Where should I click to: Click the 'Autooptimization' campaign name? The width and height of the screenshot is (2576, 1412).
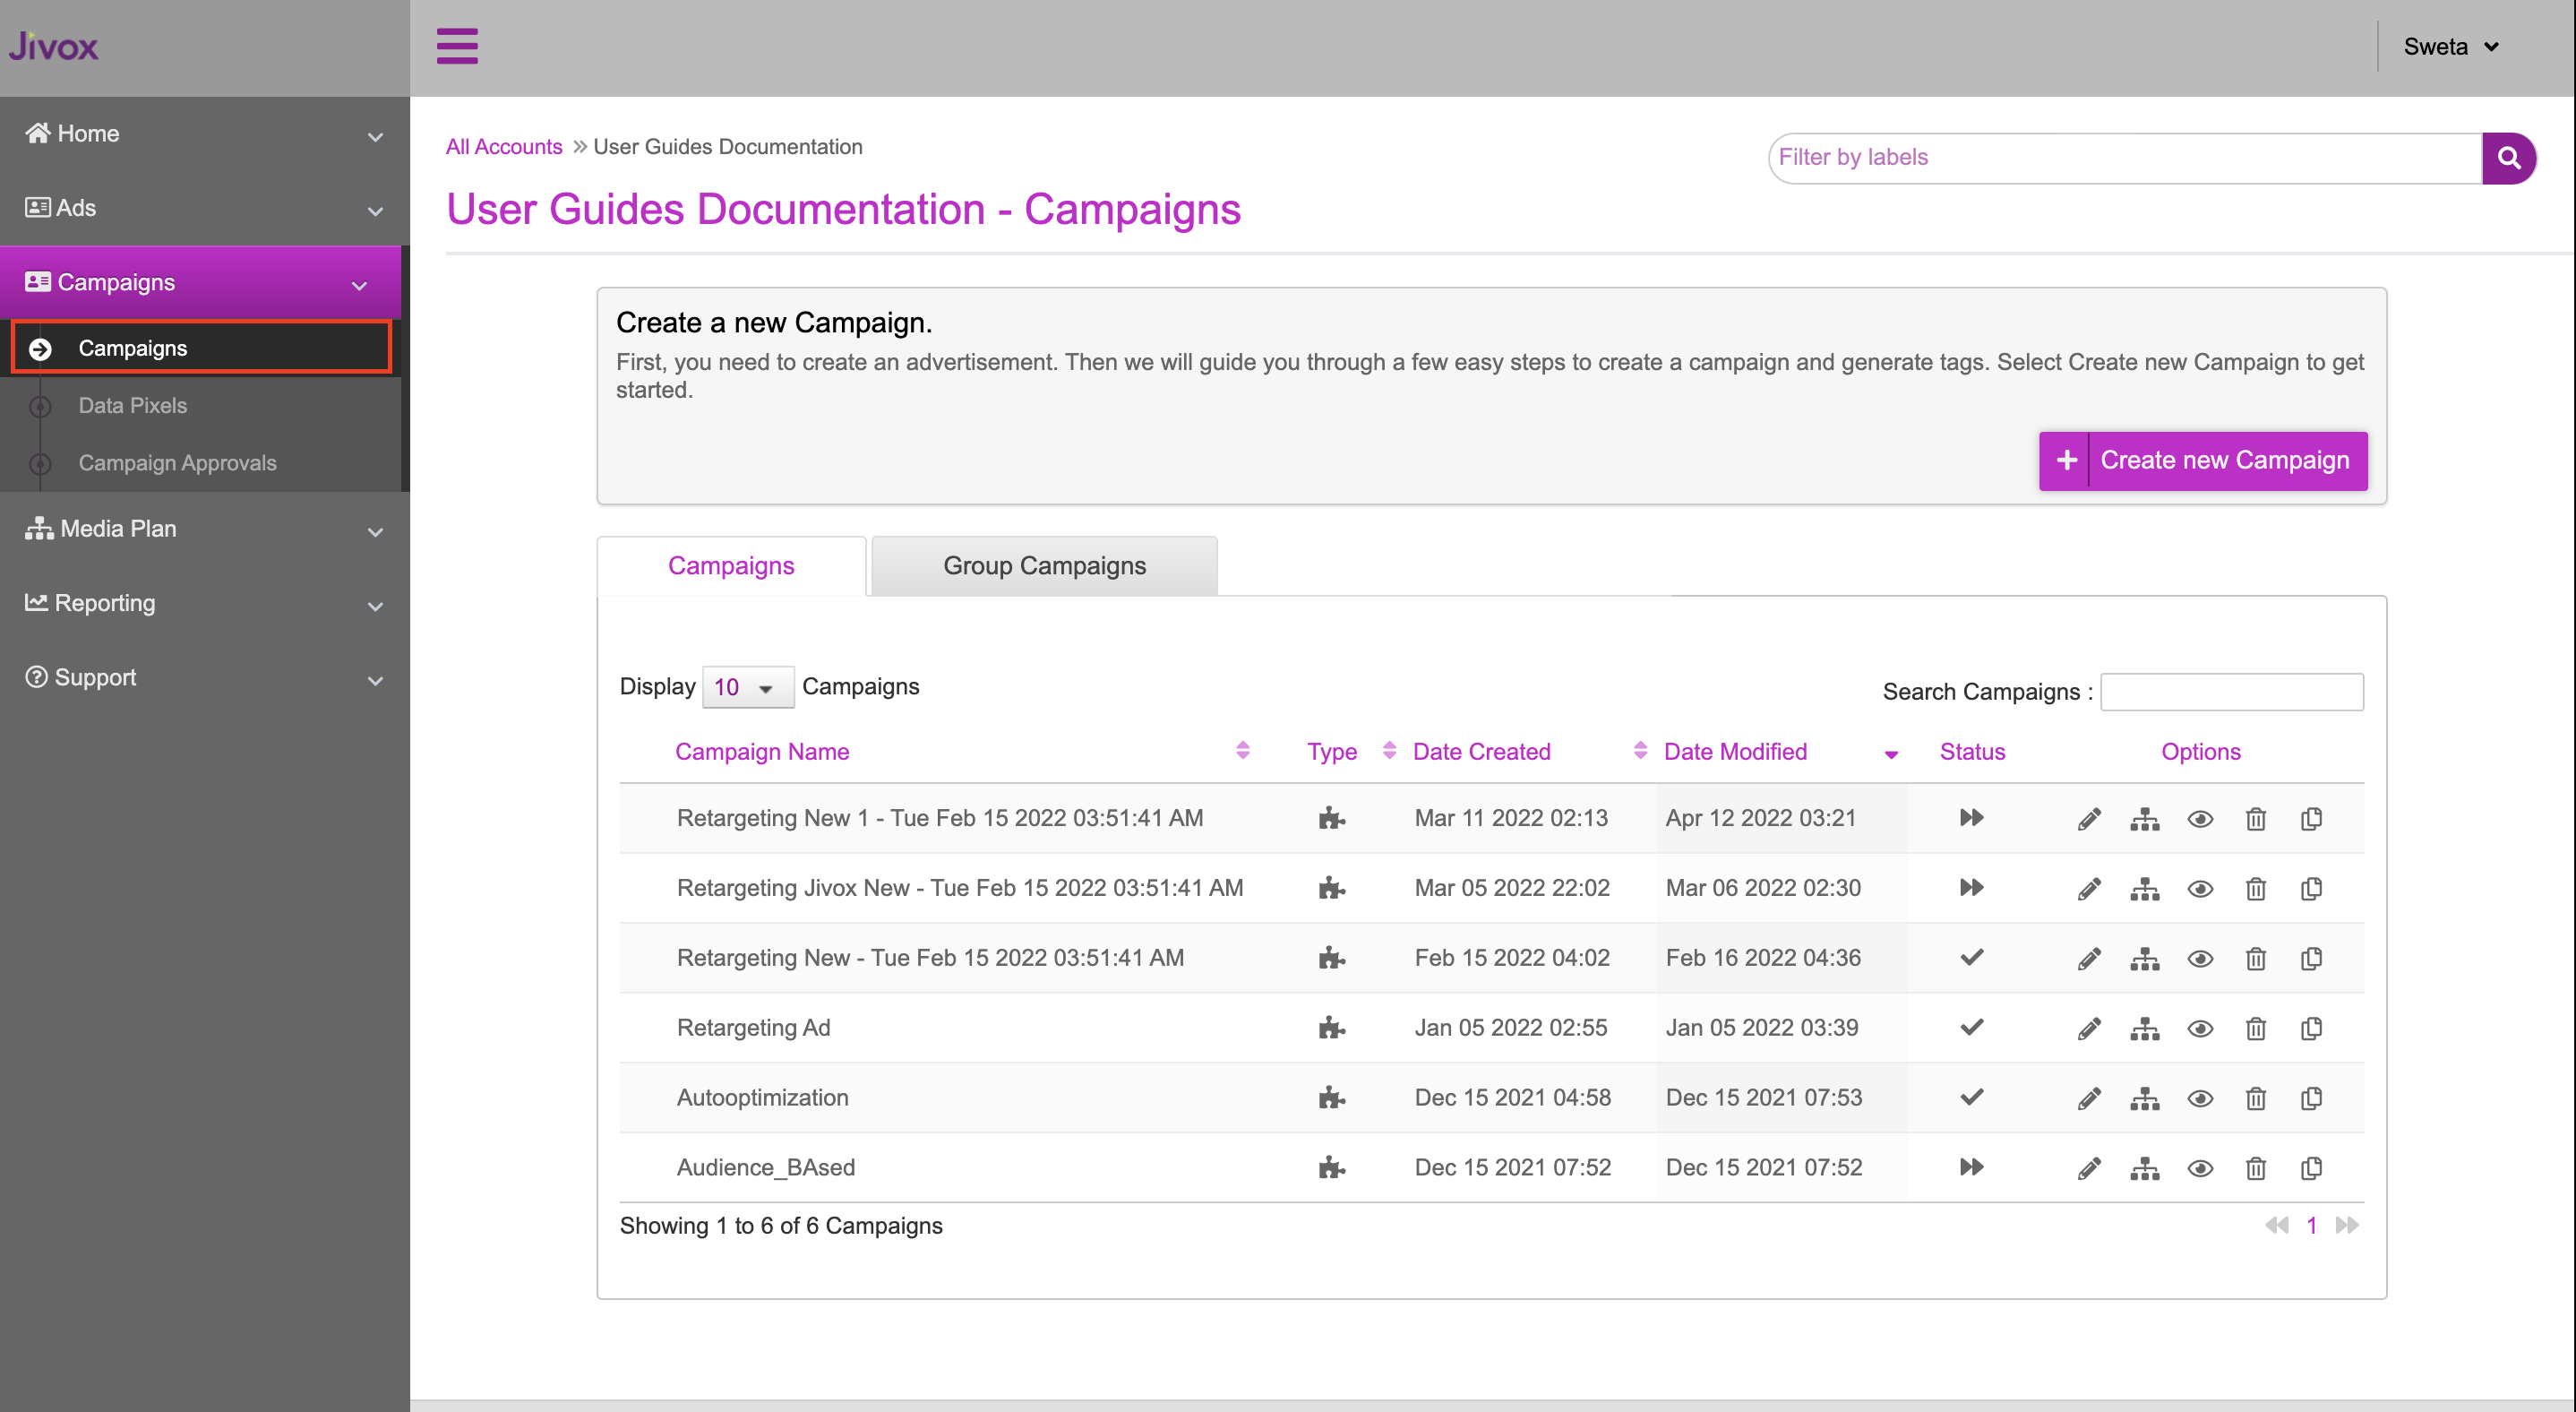point(762,1098)
